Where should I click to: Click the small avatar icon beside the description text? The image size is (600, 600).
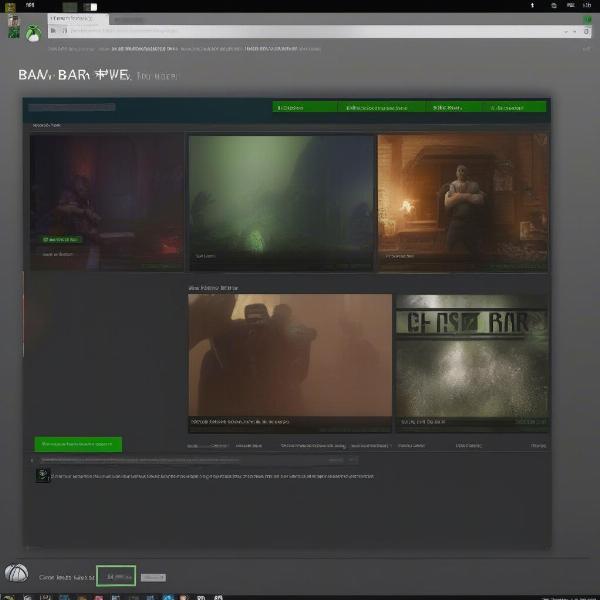(x=43, y=475)
